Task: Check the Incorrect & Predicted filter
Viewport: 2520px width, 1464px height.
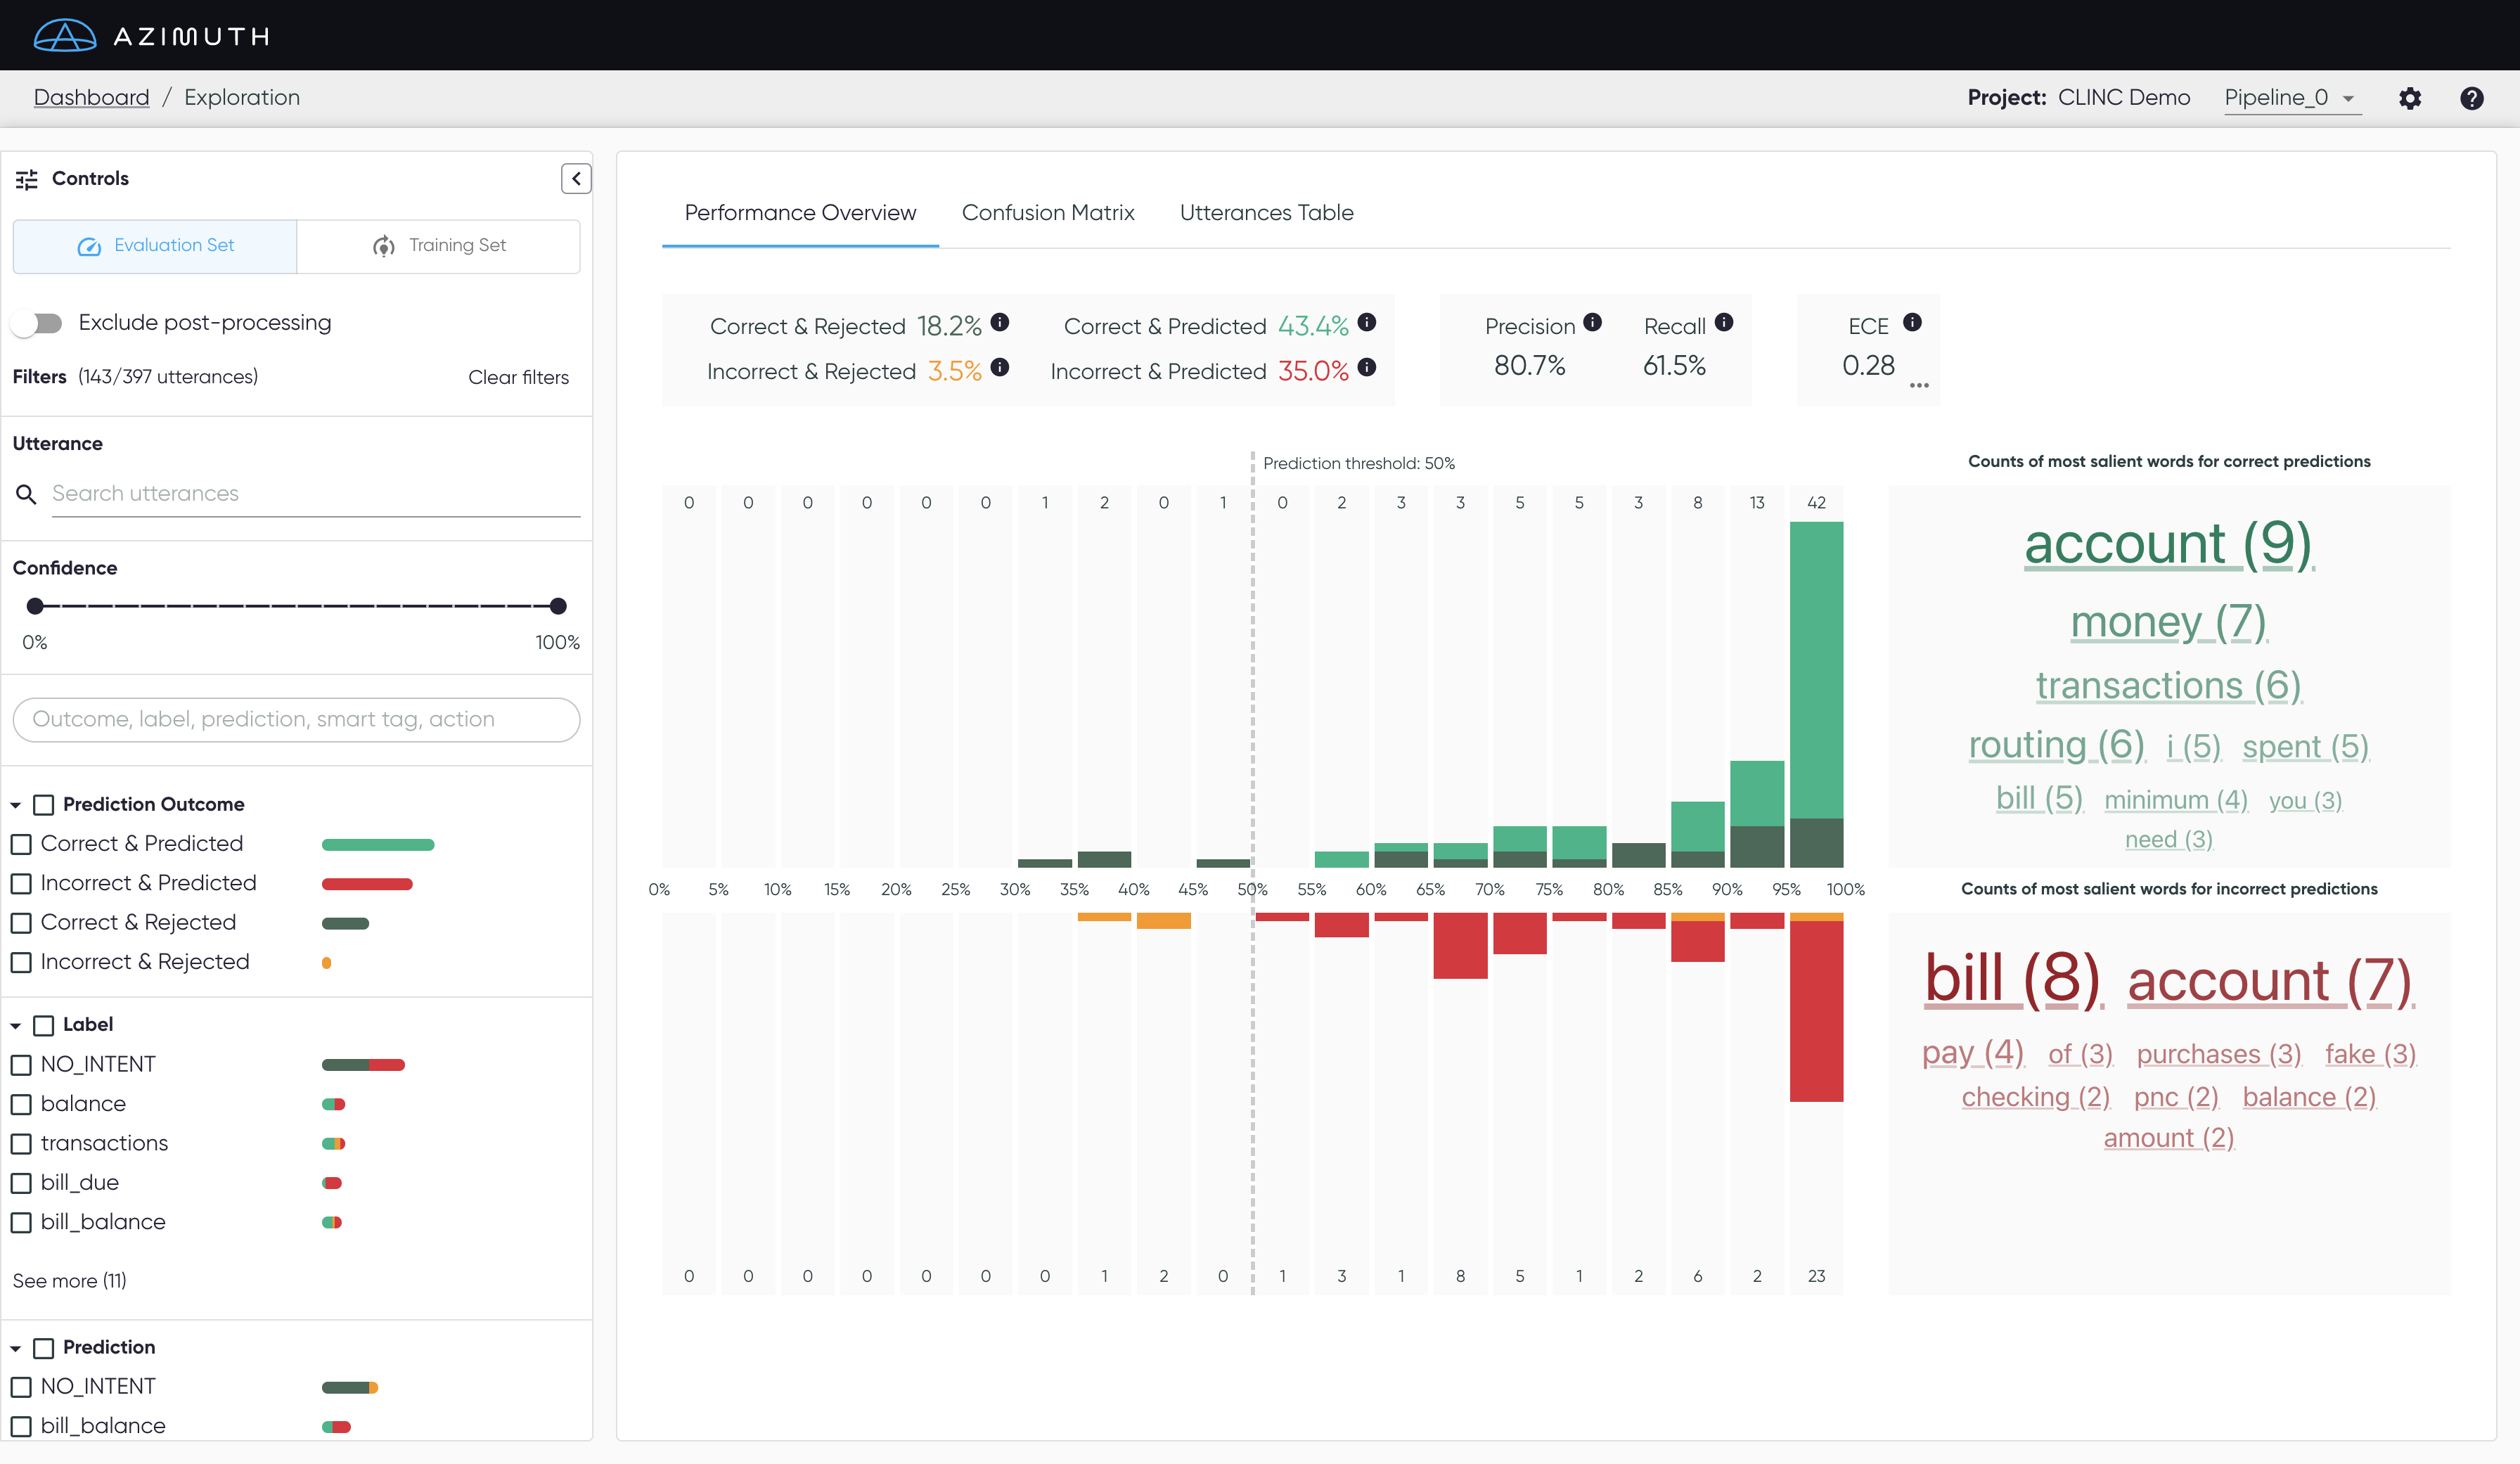Action: tap(21, 884)
